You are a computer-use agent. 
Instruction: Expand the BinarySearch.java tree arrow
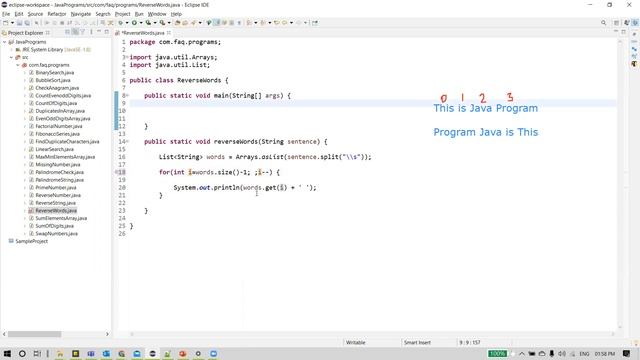click(x=25, y=73)
